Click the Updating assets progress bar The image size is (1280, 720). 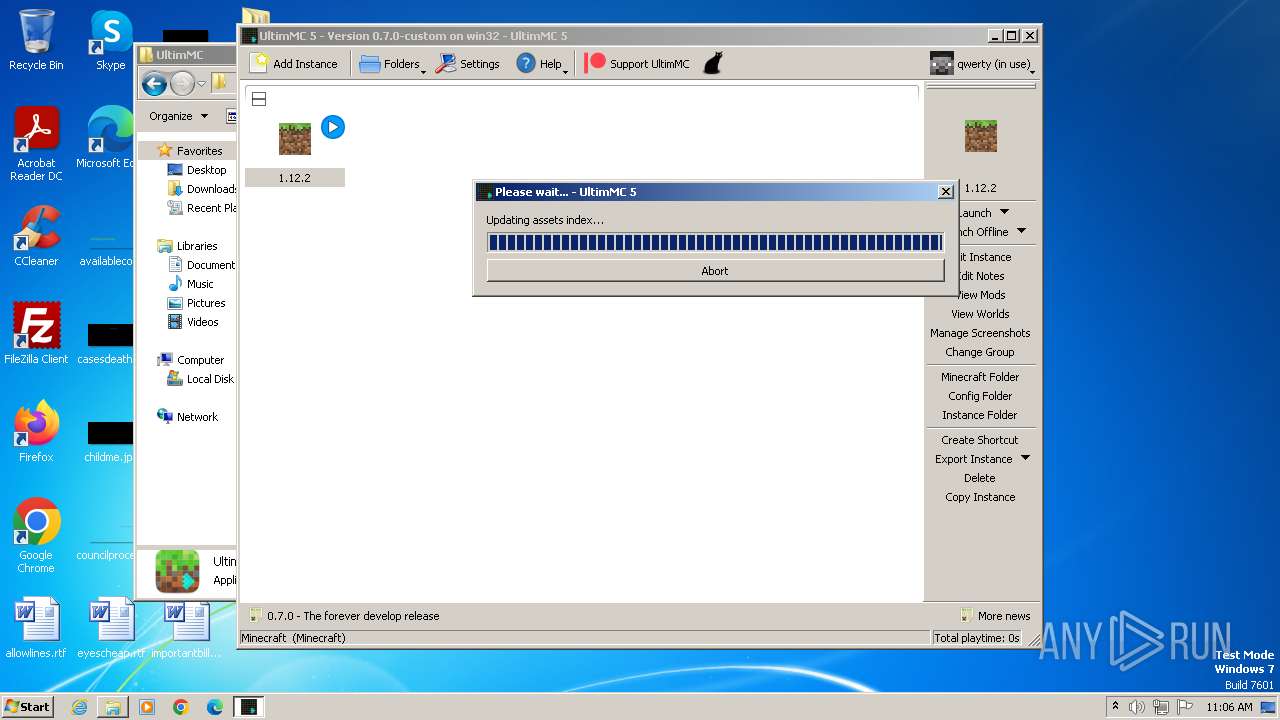pos(715,243)
